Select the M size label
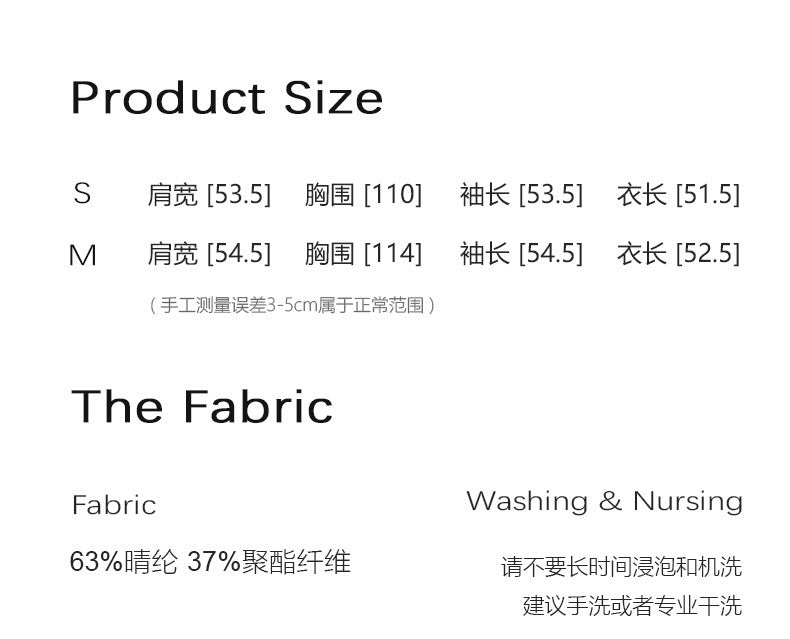The image size is (790, 639). point(82,255)
